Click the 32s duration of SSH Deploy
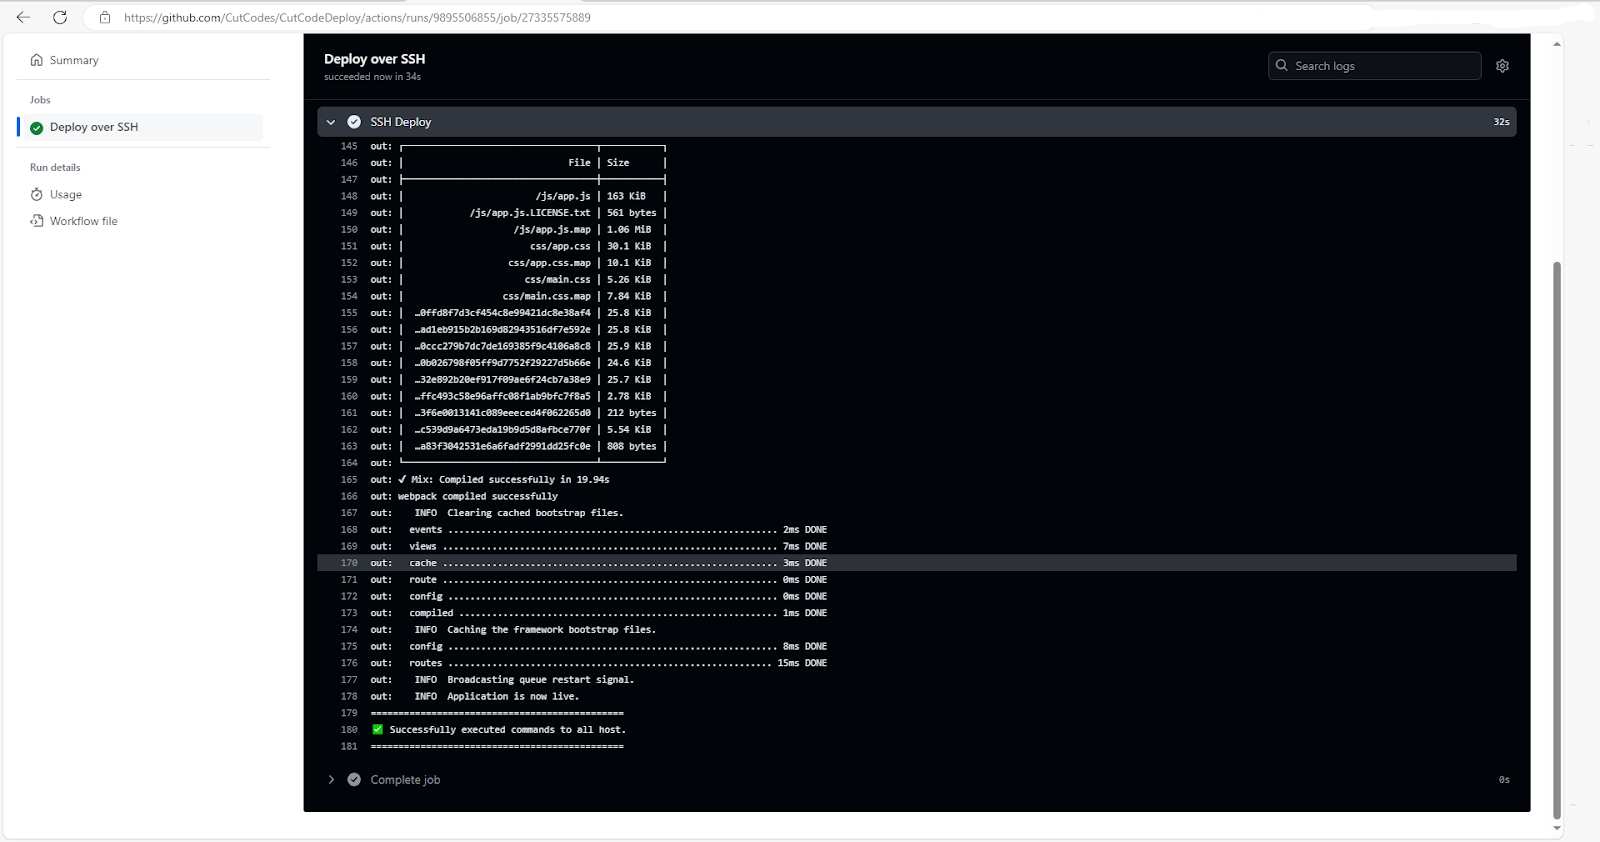 click(x=1501, y=122)
